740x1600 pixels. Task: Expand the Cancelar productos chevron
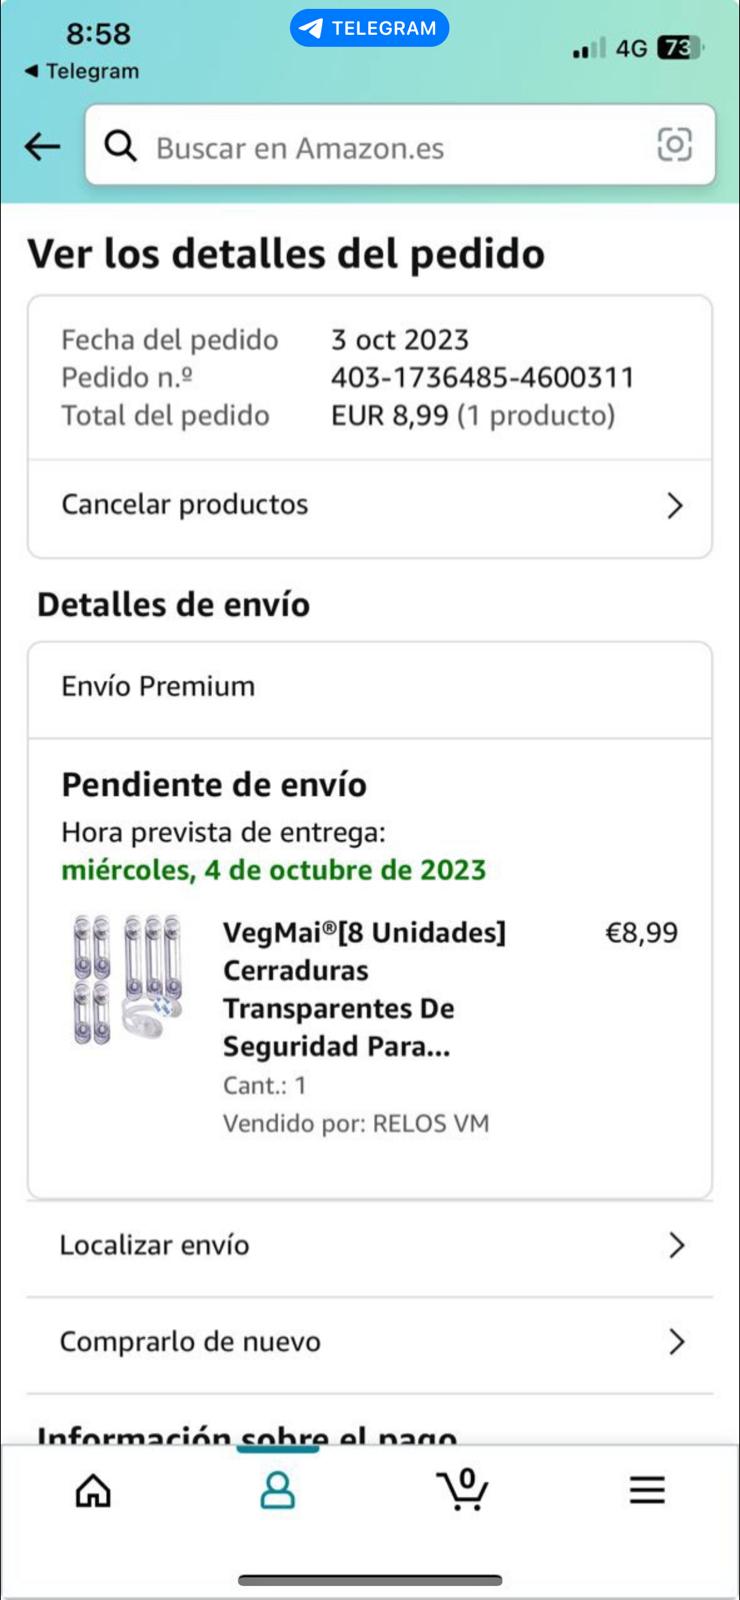tap(675, 506)
